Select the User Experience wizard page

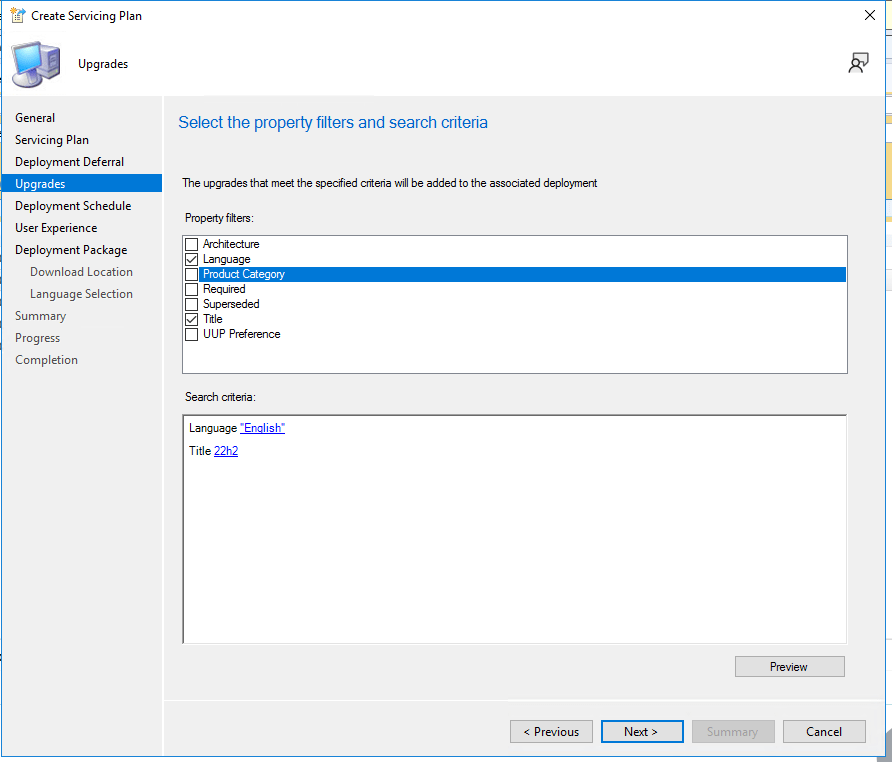tap(57, 227)
